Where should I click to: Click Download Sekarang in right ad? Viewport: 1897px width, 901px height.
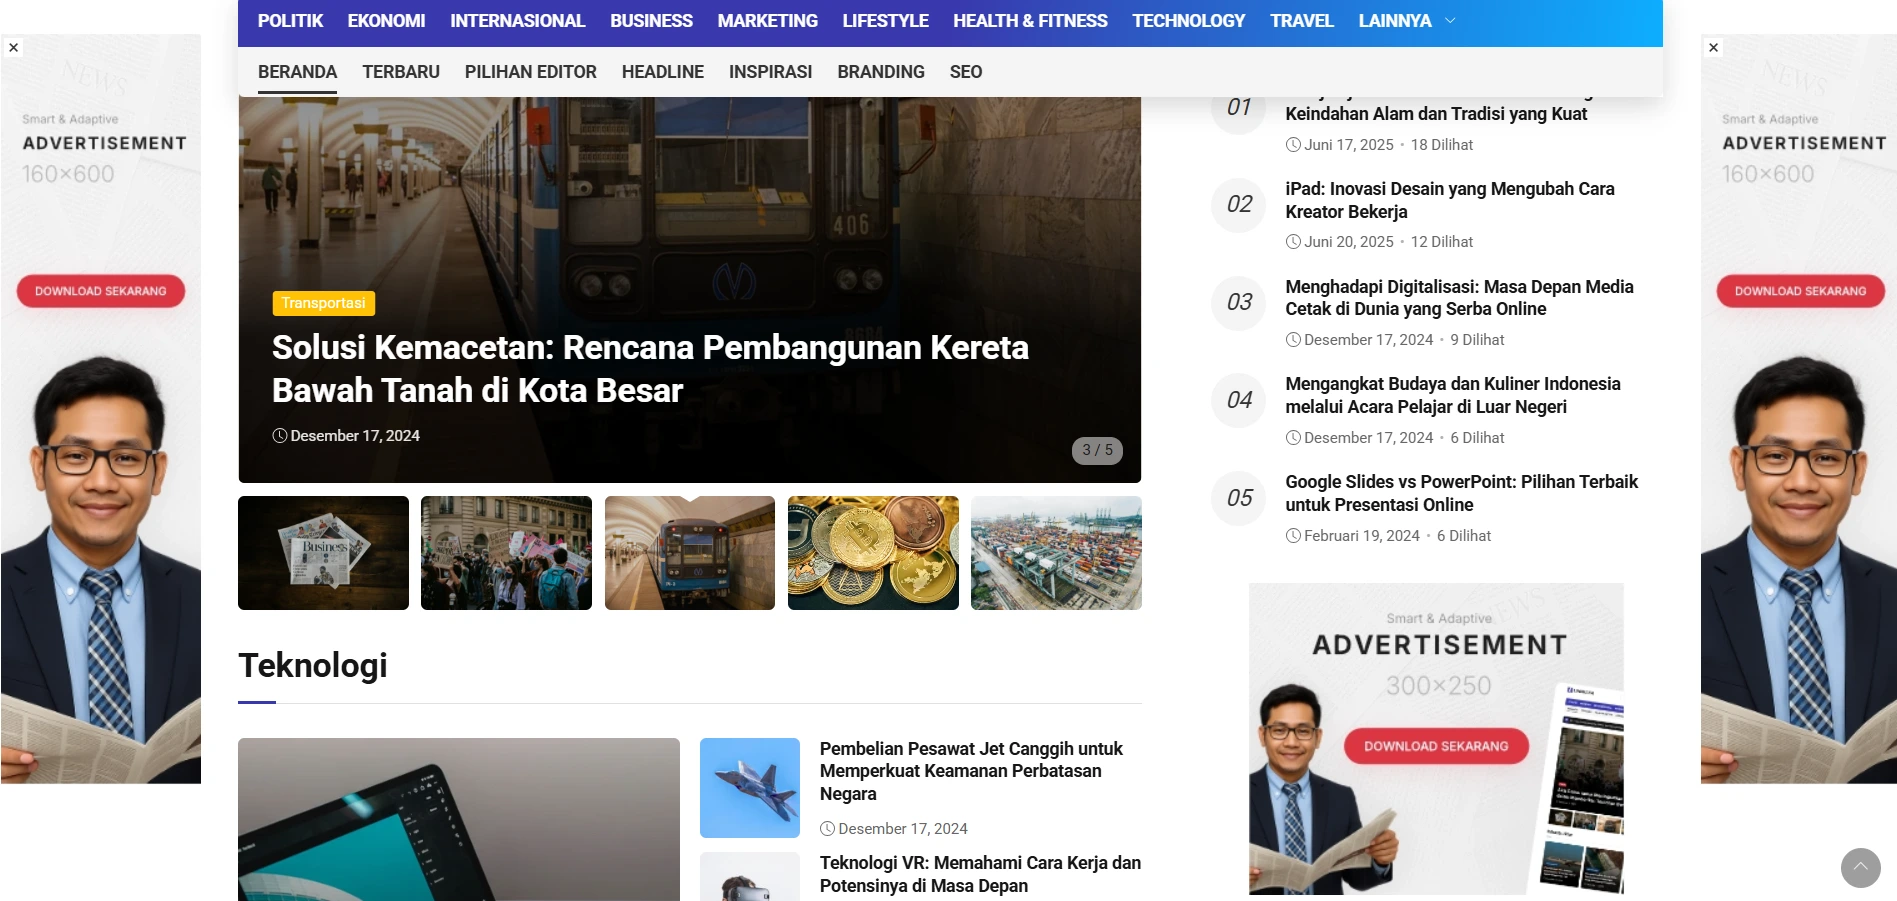[x=1800, y=291]
